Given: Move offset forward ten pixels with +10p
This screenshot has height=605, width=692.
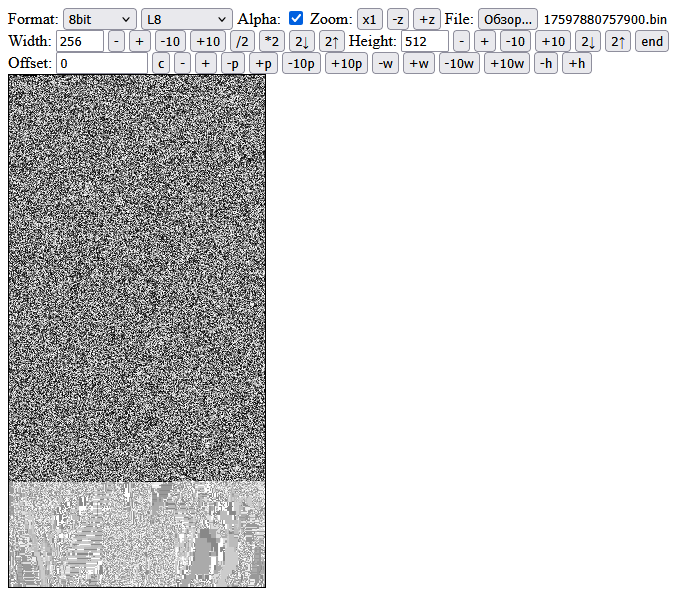Looking at the screenshot, I should pos(346,64).
